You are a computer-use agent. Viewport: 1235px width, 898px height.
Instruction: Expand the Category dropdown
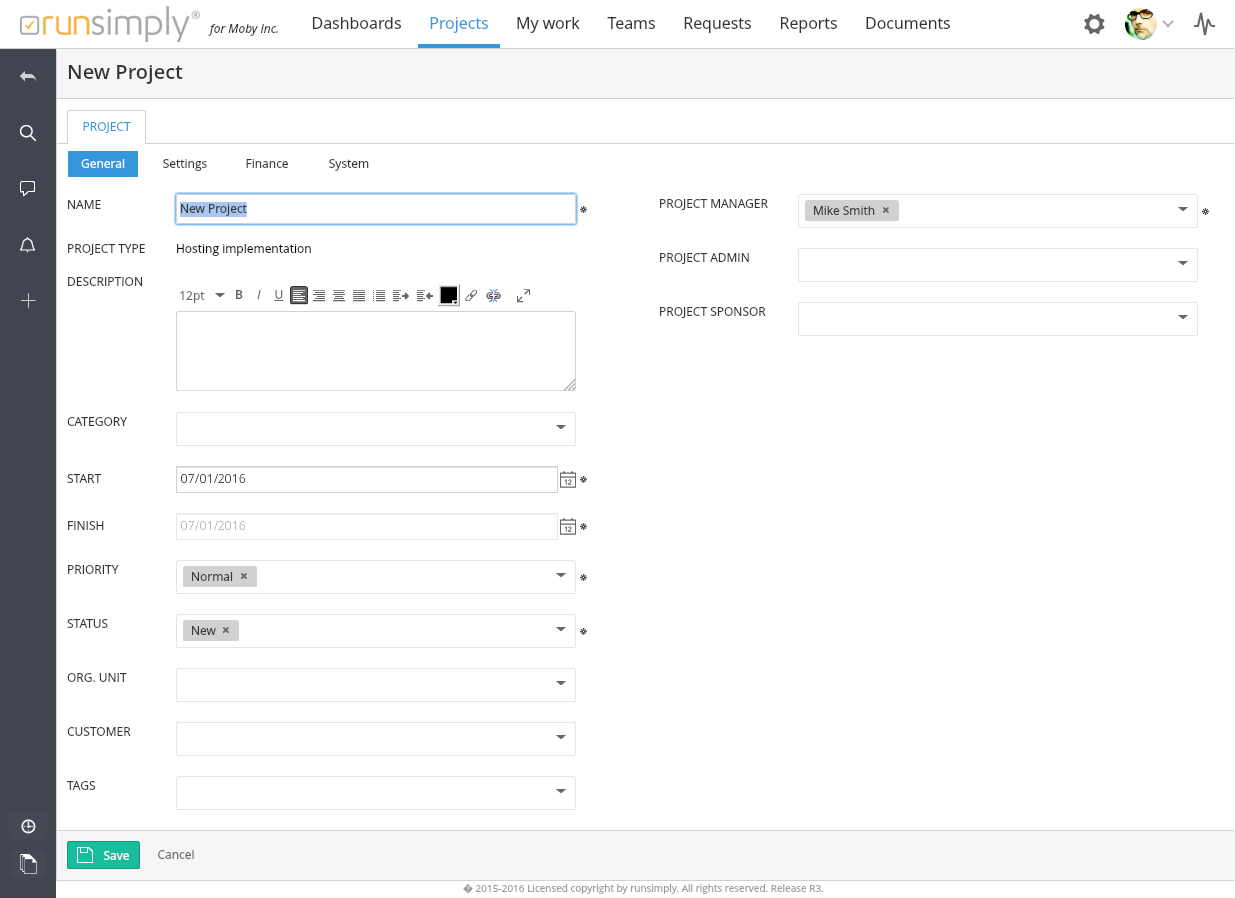561,428
